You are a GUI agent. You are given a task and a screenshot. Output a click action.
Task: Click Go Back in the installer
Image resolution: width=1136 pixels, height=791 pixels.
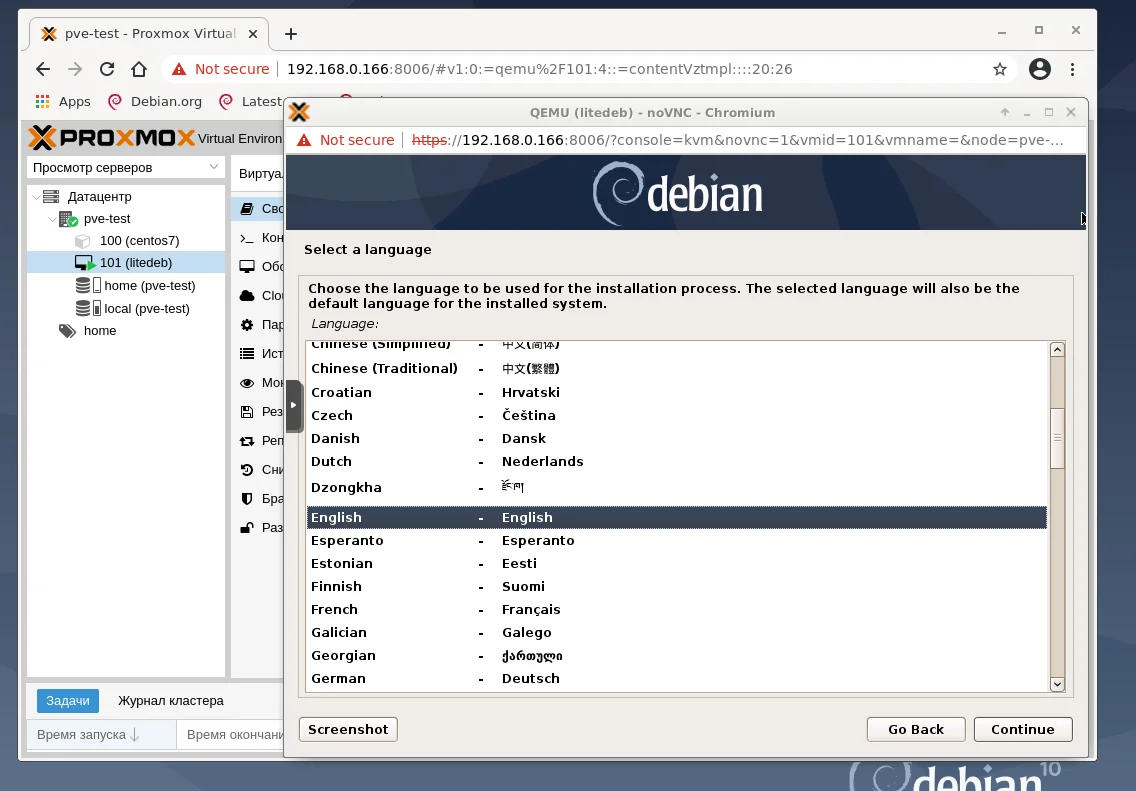(915, 729)
